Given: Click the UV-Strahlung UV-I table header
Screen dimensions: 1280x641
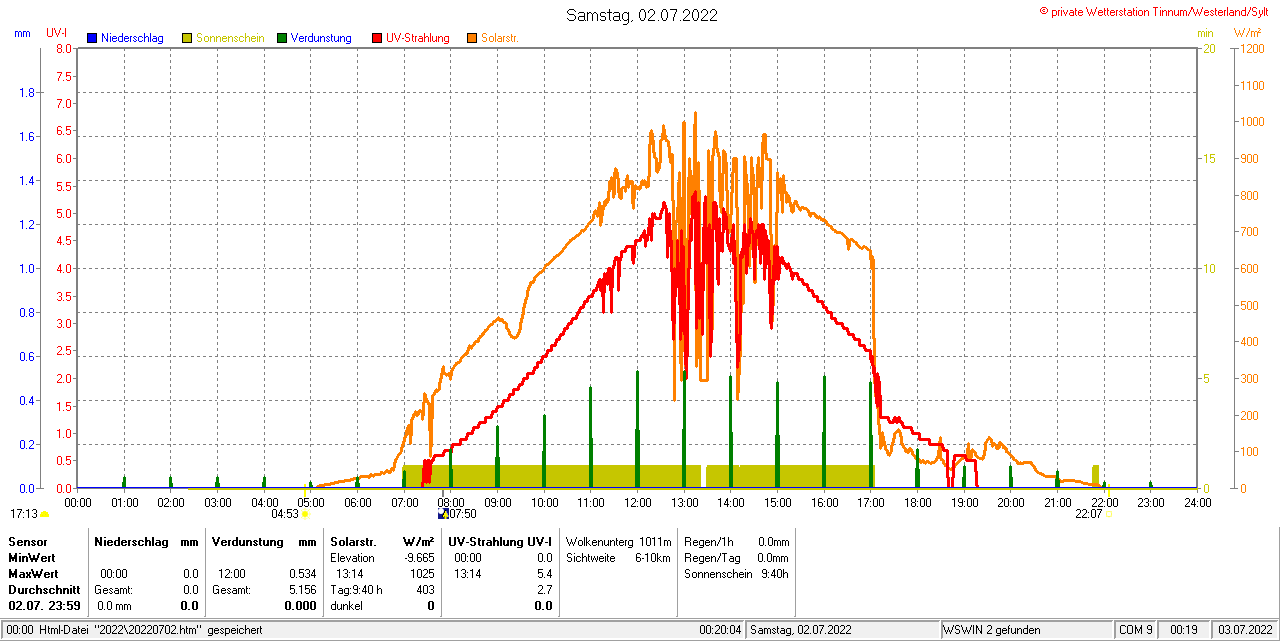Looking at the screenshot, I should click(x=500, y=541).
